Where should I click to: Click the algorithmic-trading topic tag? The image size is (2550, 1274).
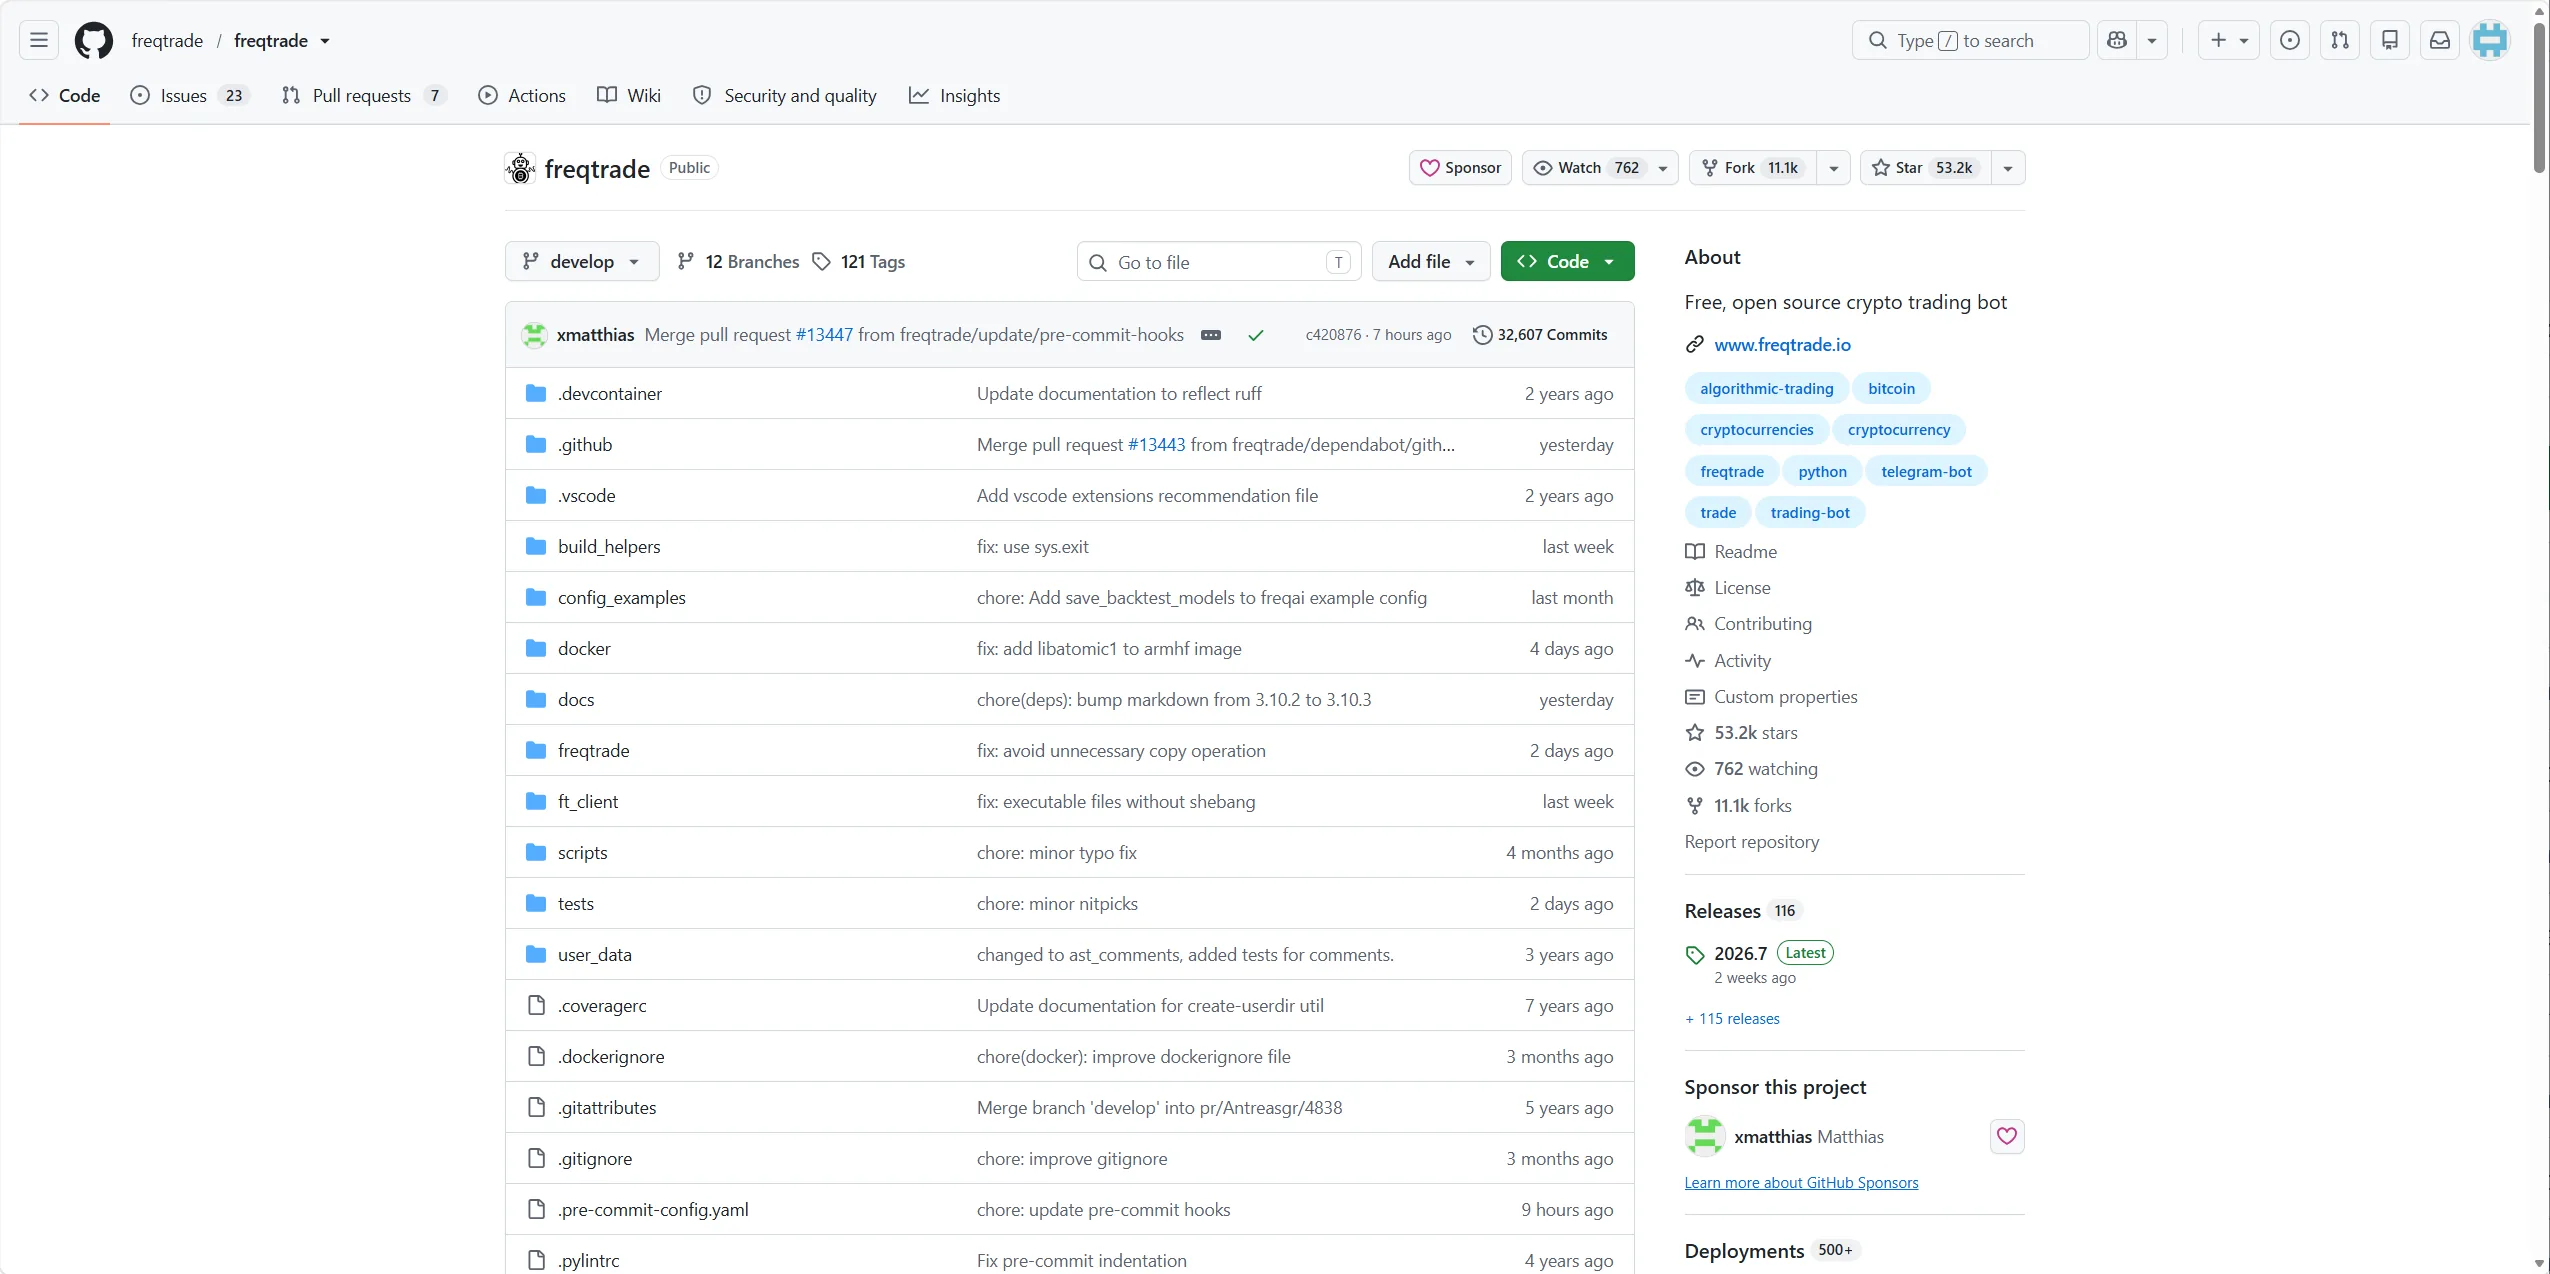tap(1766, 388)
